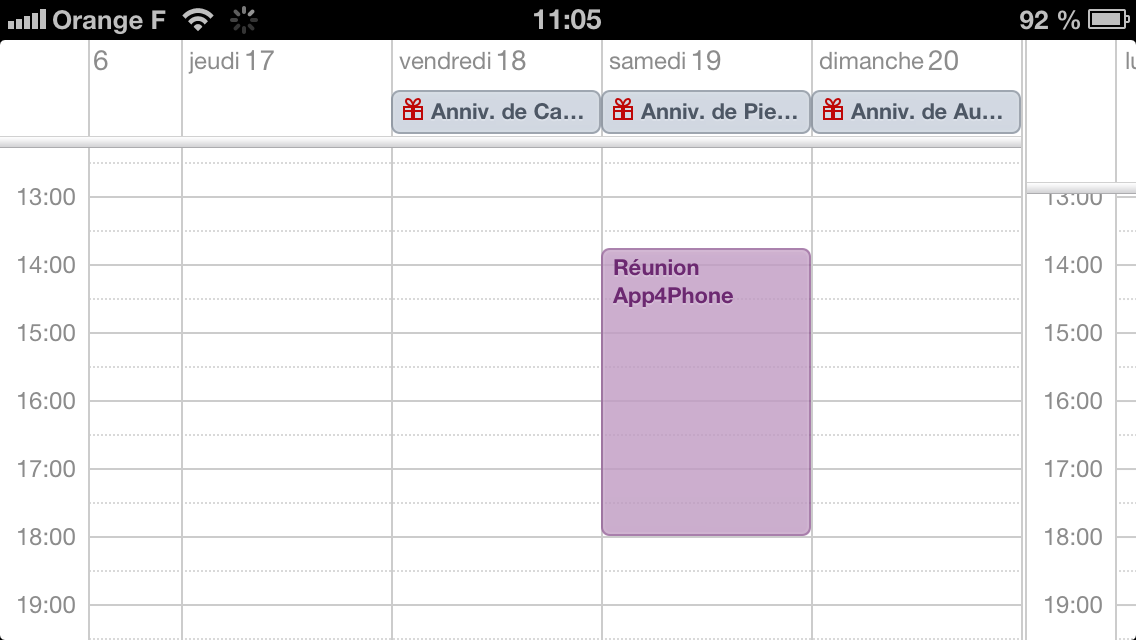Select the samedi 19 day header

click(665, 62)
